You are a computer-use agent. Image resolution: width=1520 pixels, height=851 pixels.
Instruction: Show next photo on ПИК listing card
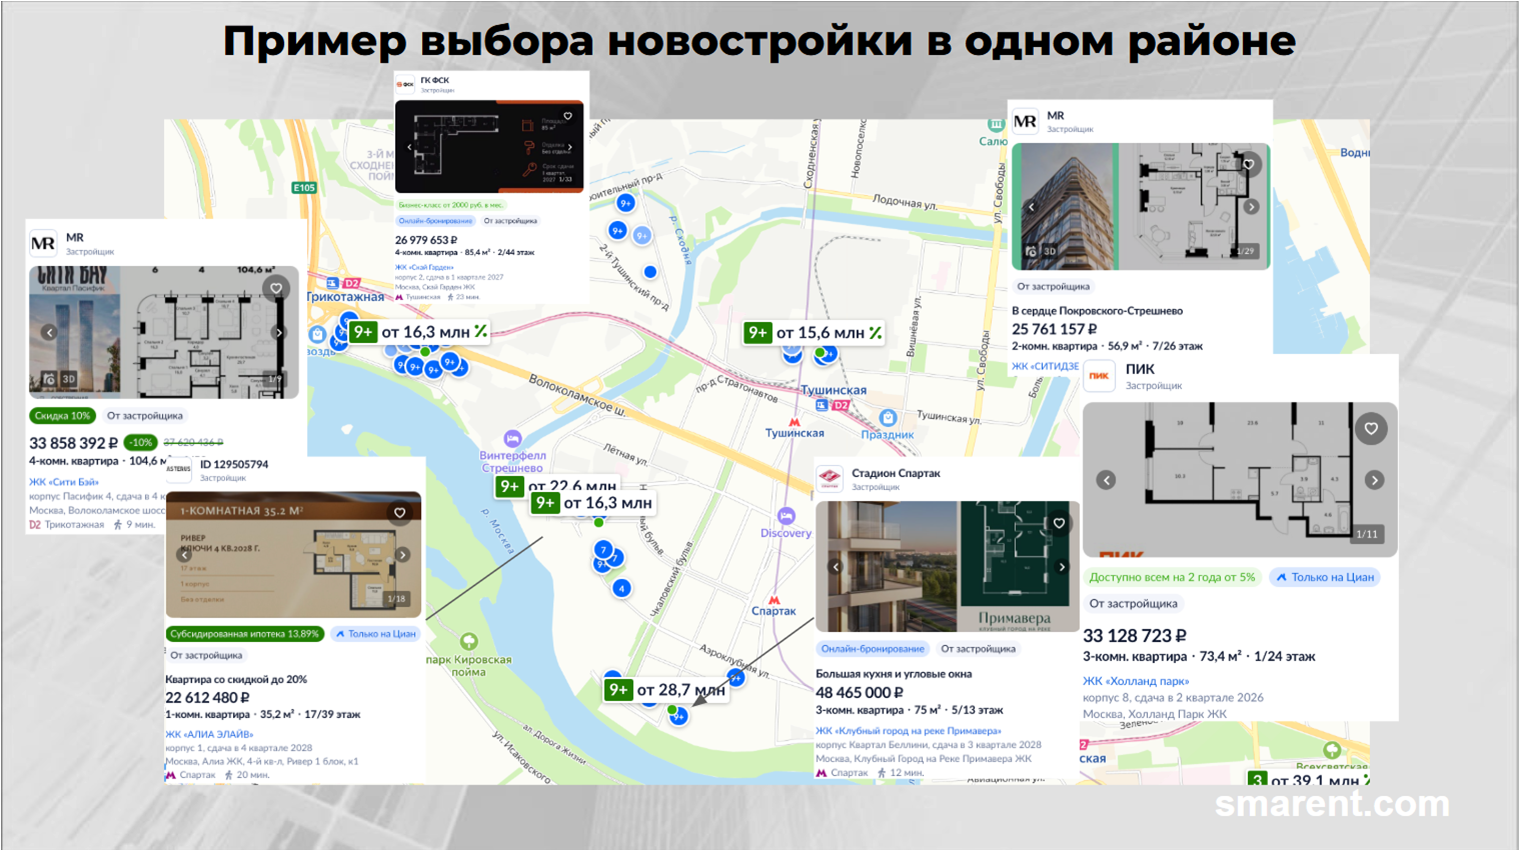click(x=1375, y=480)
